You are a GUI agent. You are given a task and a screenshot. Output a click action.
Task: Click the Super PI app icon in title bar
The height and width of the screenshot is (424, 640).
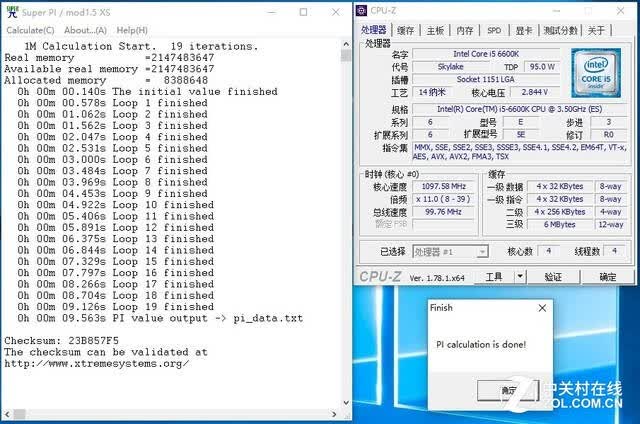point(13,11)
